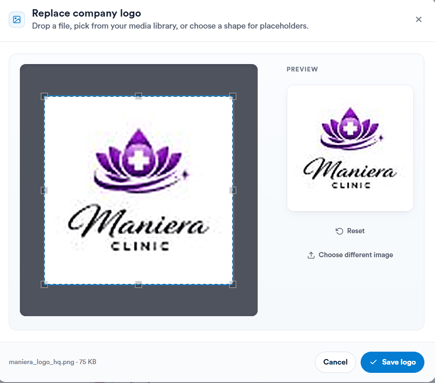The height and width of the screenshot is (383, 435).
Task: Click the Maniera logo inside the crop area
Action: (139, 190)
